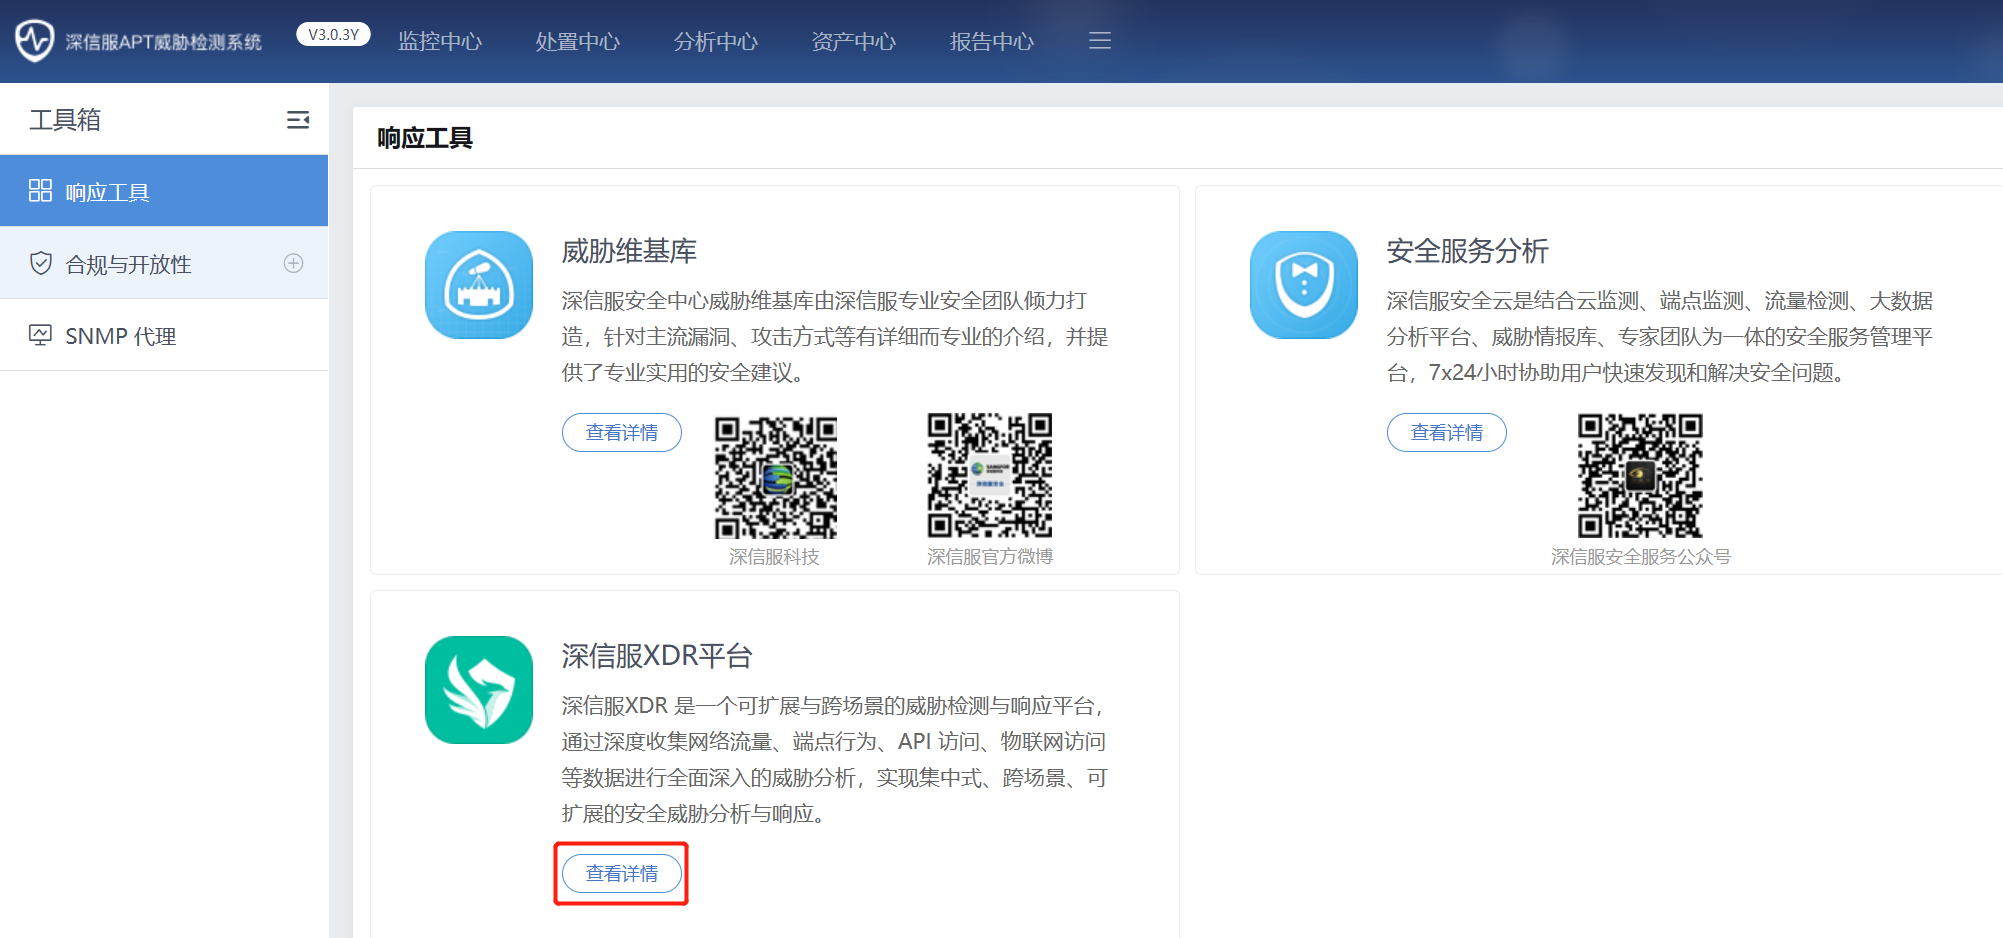
Task: Click 查看详情 under 威胁维基库
Action: click(621, 432)
